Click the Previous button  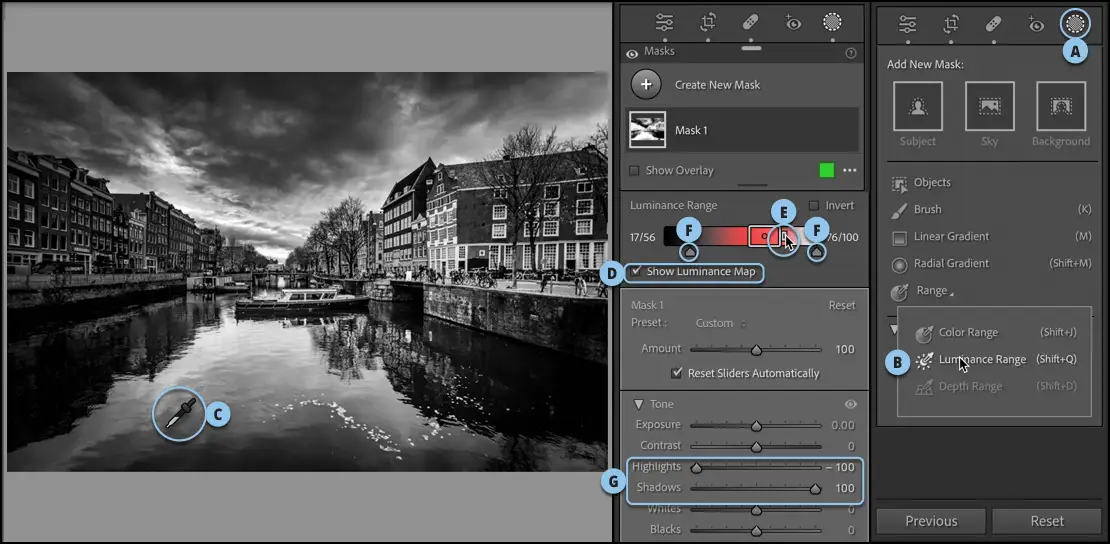tap(931, 521)
